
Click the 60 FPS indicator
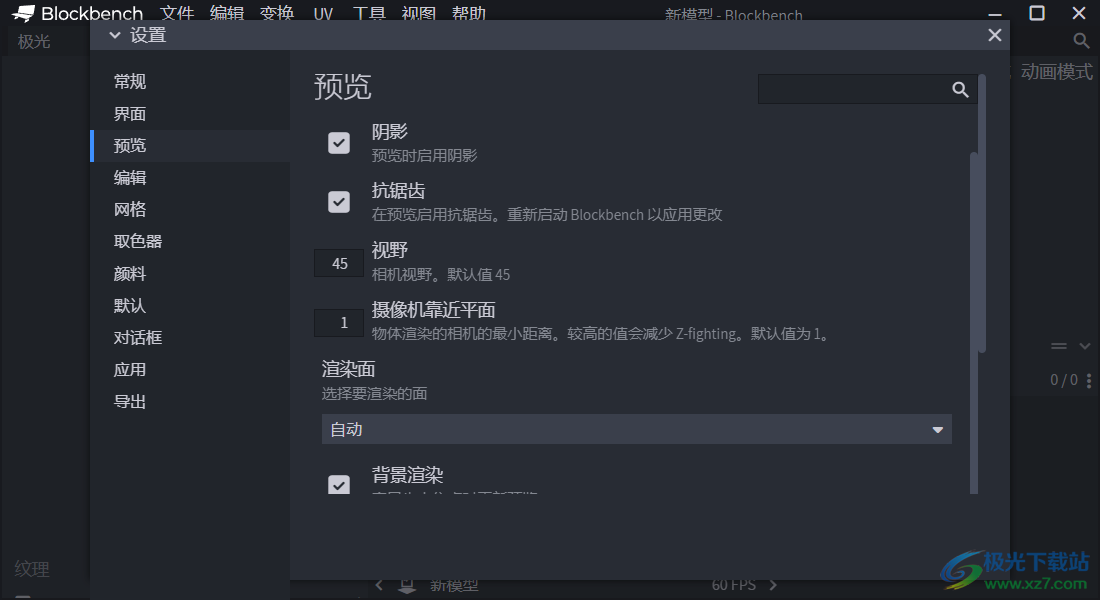[x=733, y=585]
